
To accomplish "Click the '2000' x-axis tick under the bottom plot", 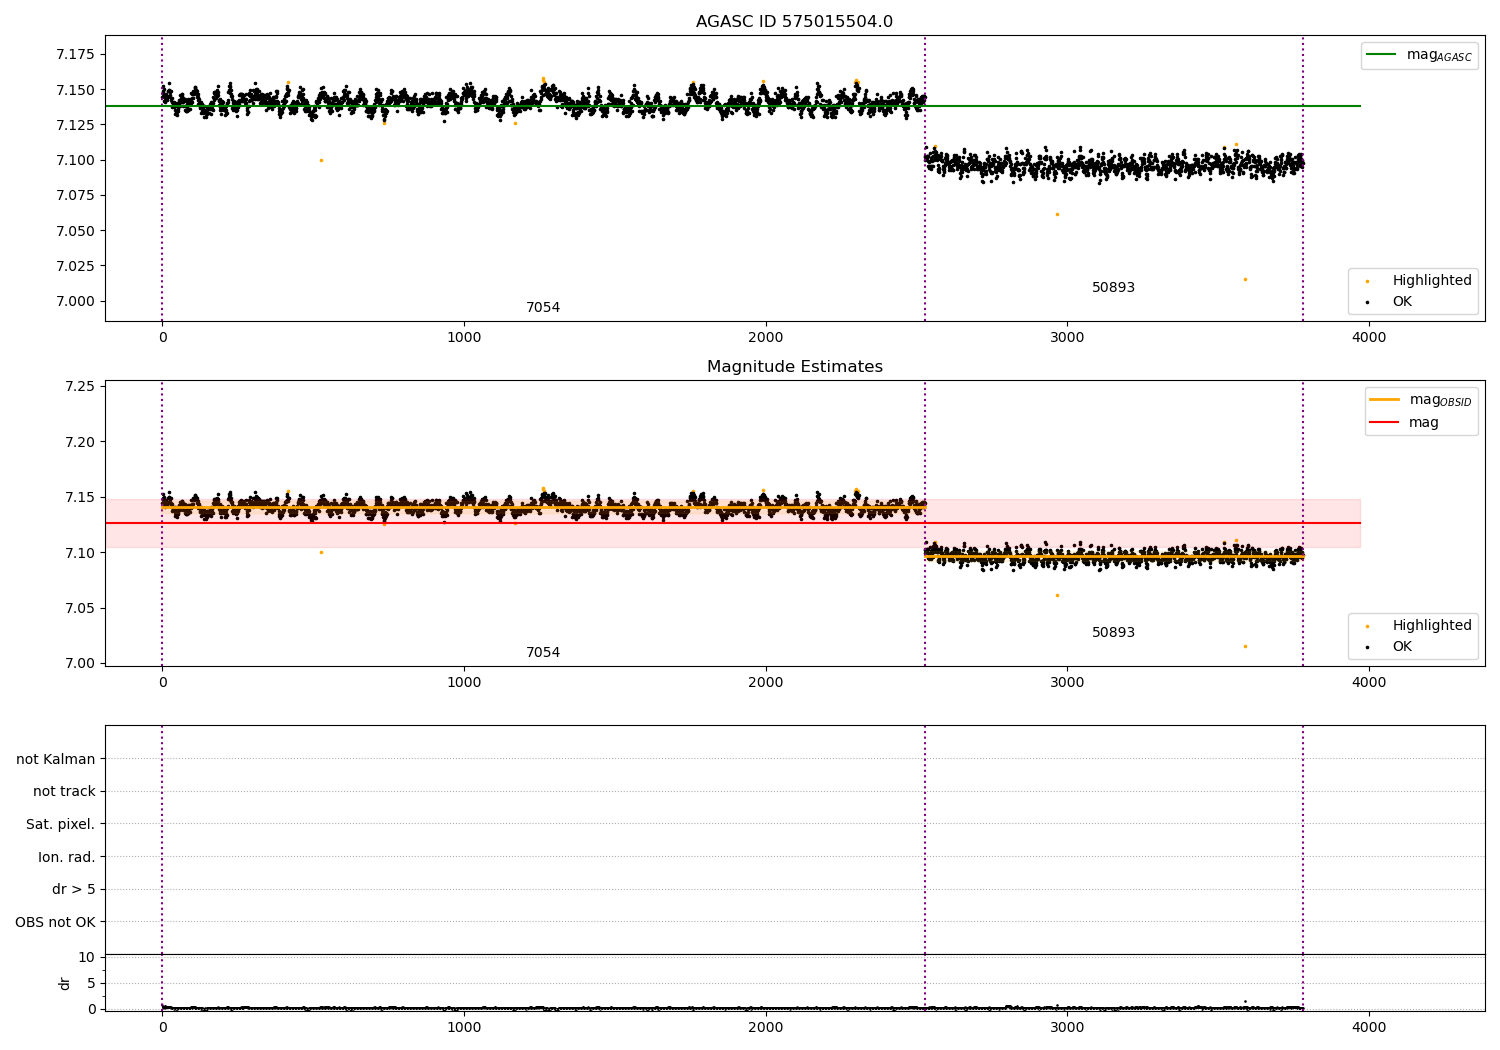I will [x=766, y=1027].
